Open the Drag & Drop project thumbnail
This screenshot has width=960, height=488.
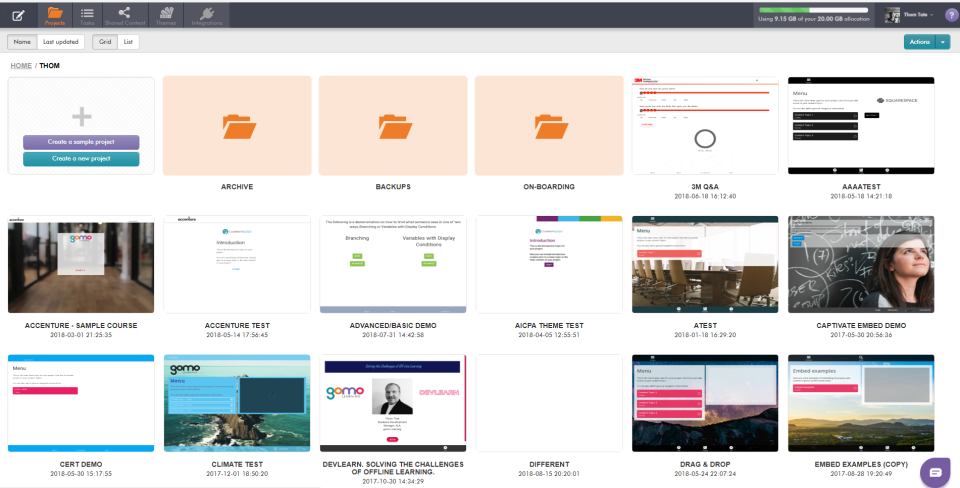[x=705, y=403]
